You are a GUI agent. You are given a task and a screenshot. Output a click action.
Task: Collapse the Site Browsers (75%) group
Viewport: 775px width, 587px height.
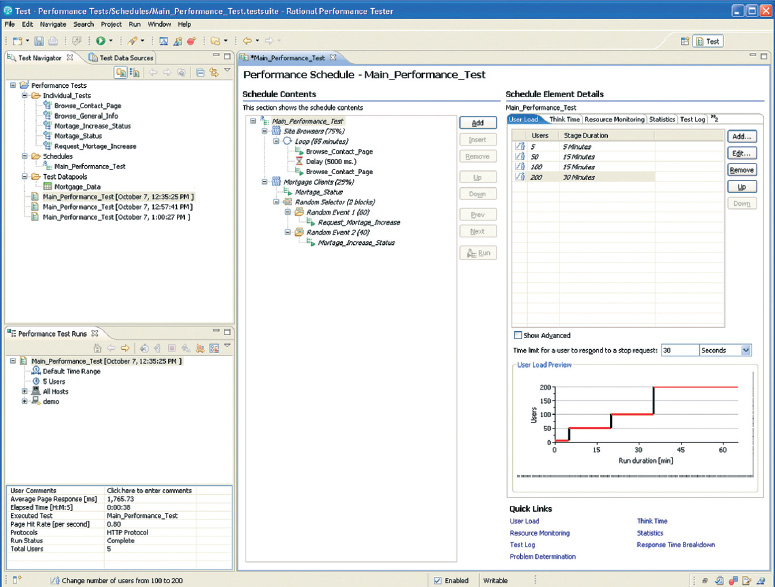pos(264,131)
